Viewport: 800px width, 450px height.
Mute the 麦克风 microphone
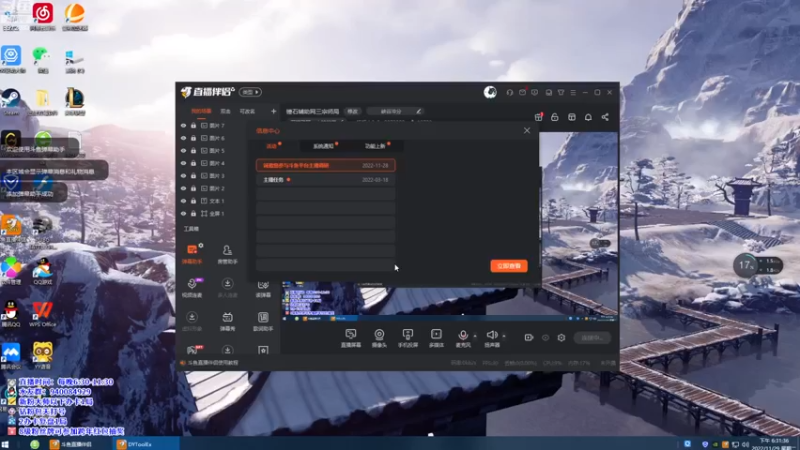(463, 338)
